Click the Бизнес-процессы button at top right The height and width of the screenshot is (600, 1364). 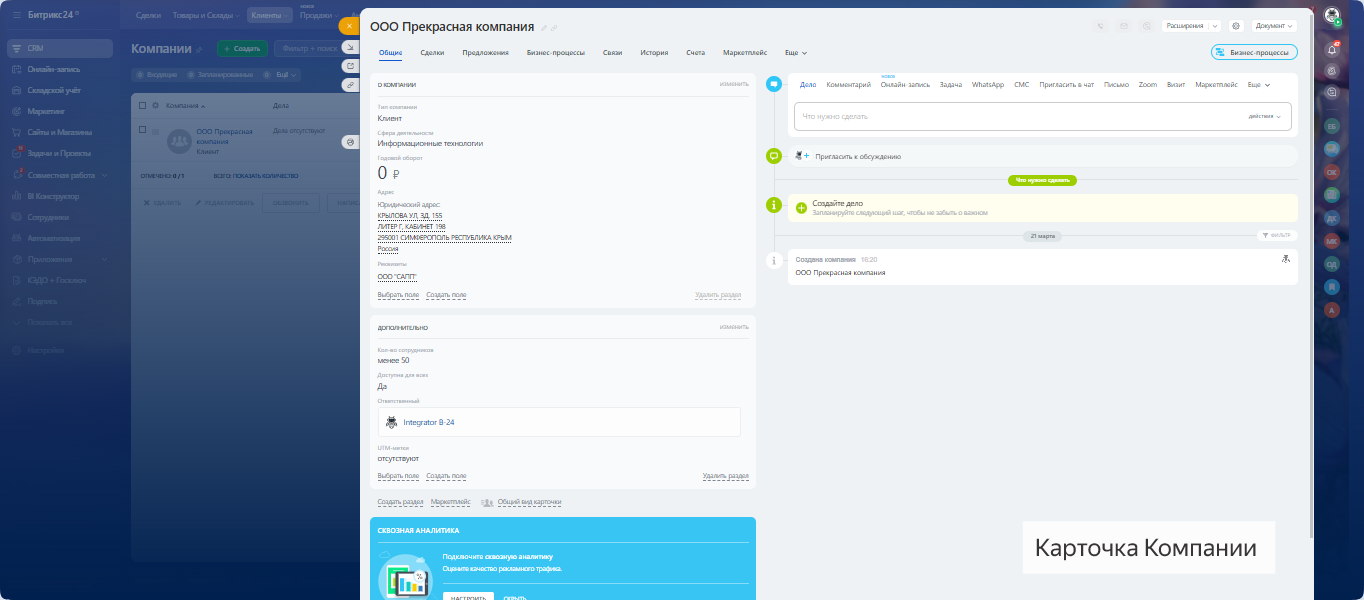pos(1254,53)
